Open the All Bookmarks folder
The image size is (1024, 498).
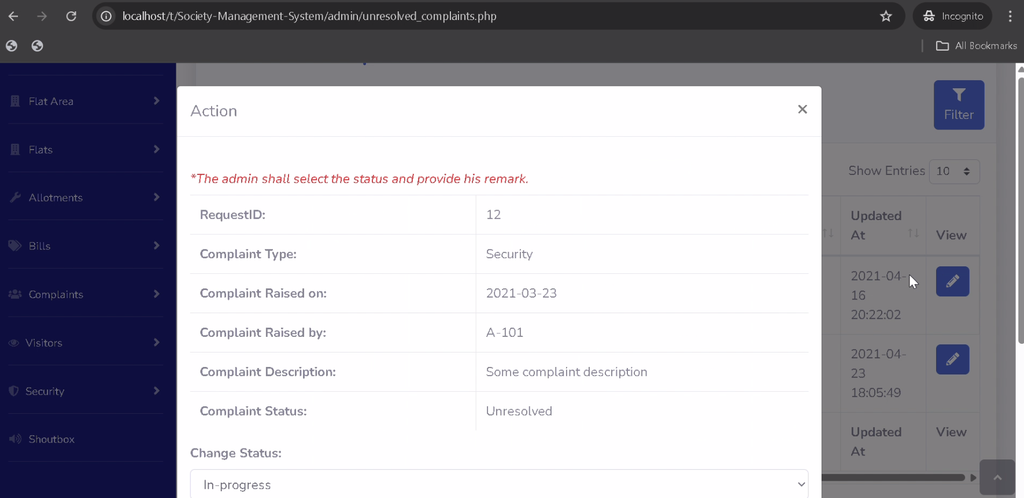click(x=976, y=46)
